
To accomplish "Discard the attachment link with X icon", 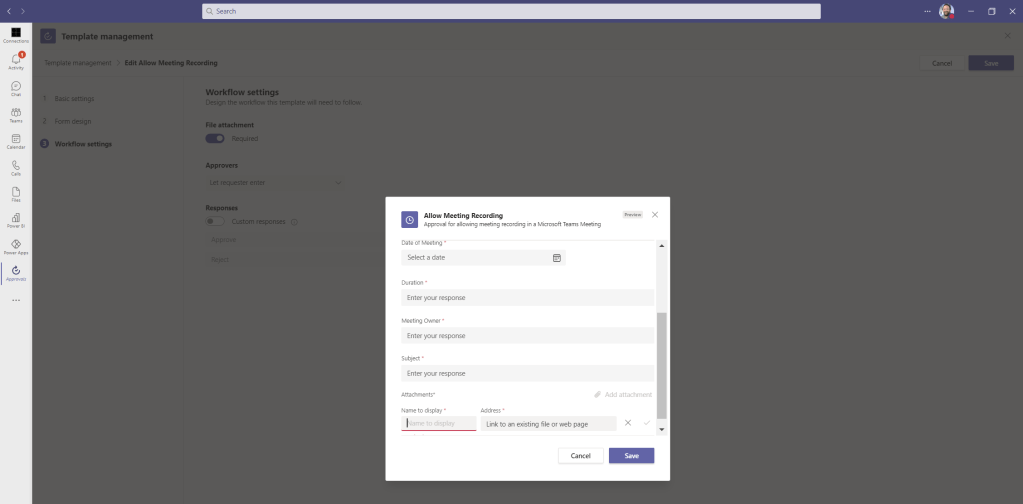I will pos(628,423).
